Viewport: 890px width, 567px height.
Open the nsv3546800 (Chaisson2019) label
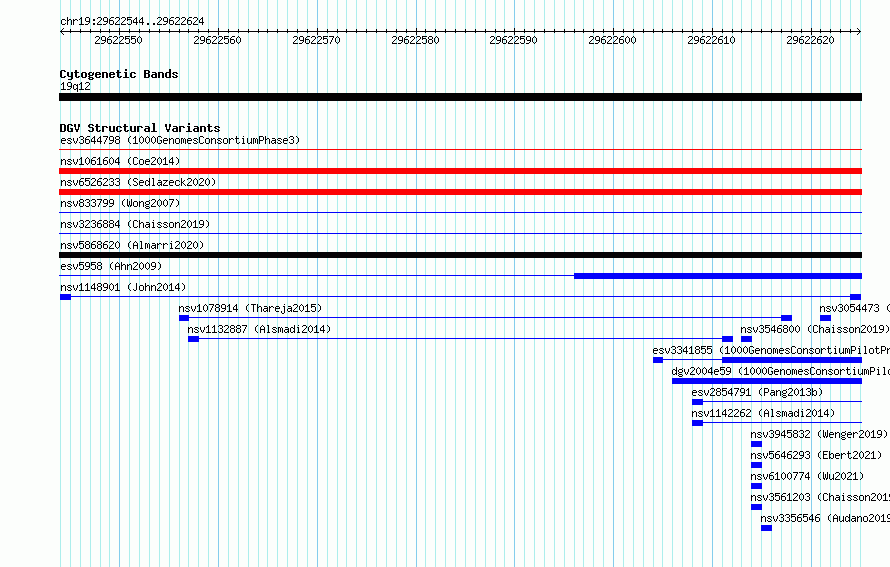click(815, 329)
